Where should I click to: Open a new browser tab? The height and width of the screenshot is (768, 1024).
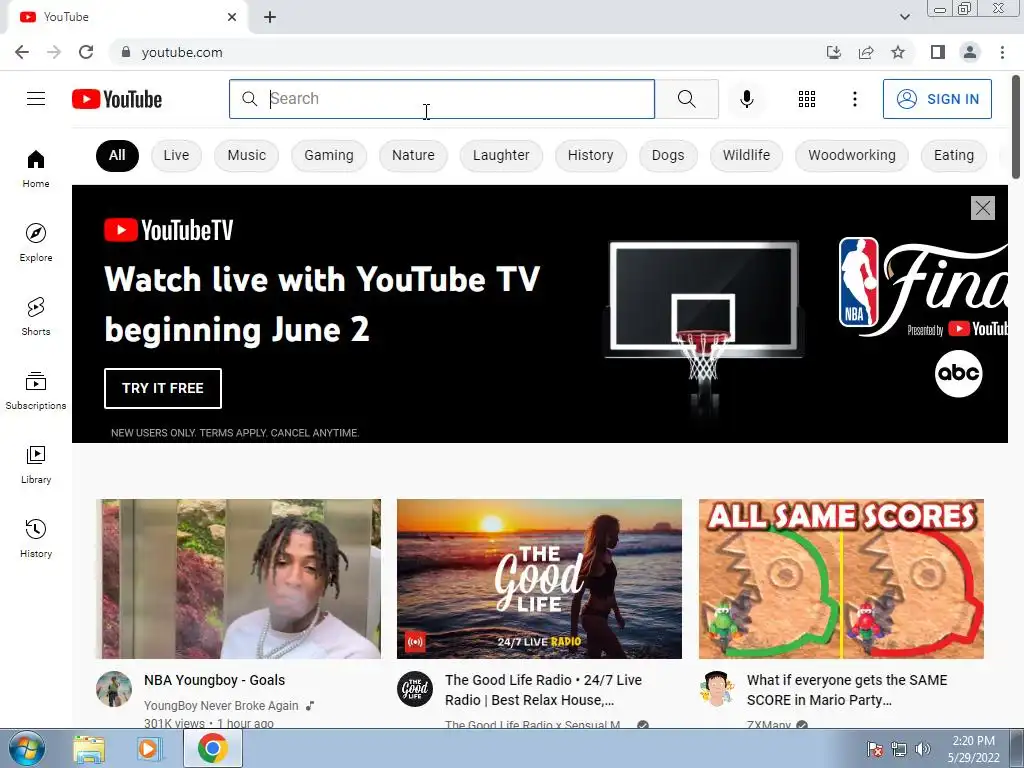tap(270, 18)
